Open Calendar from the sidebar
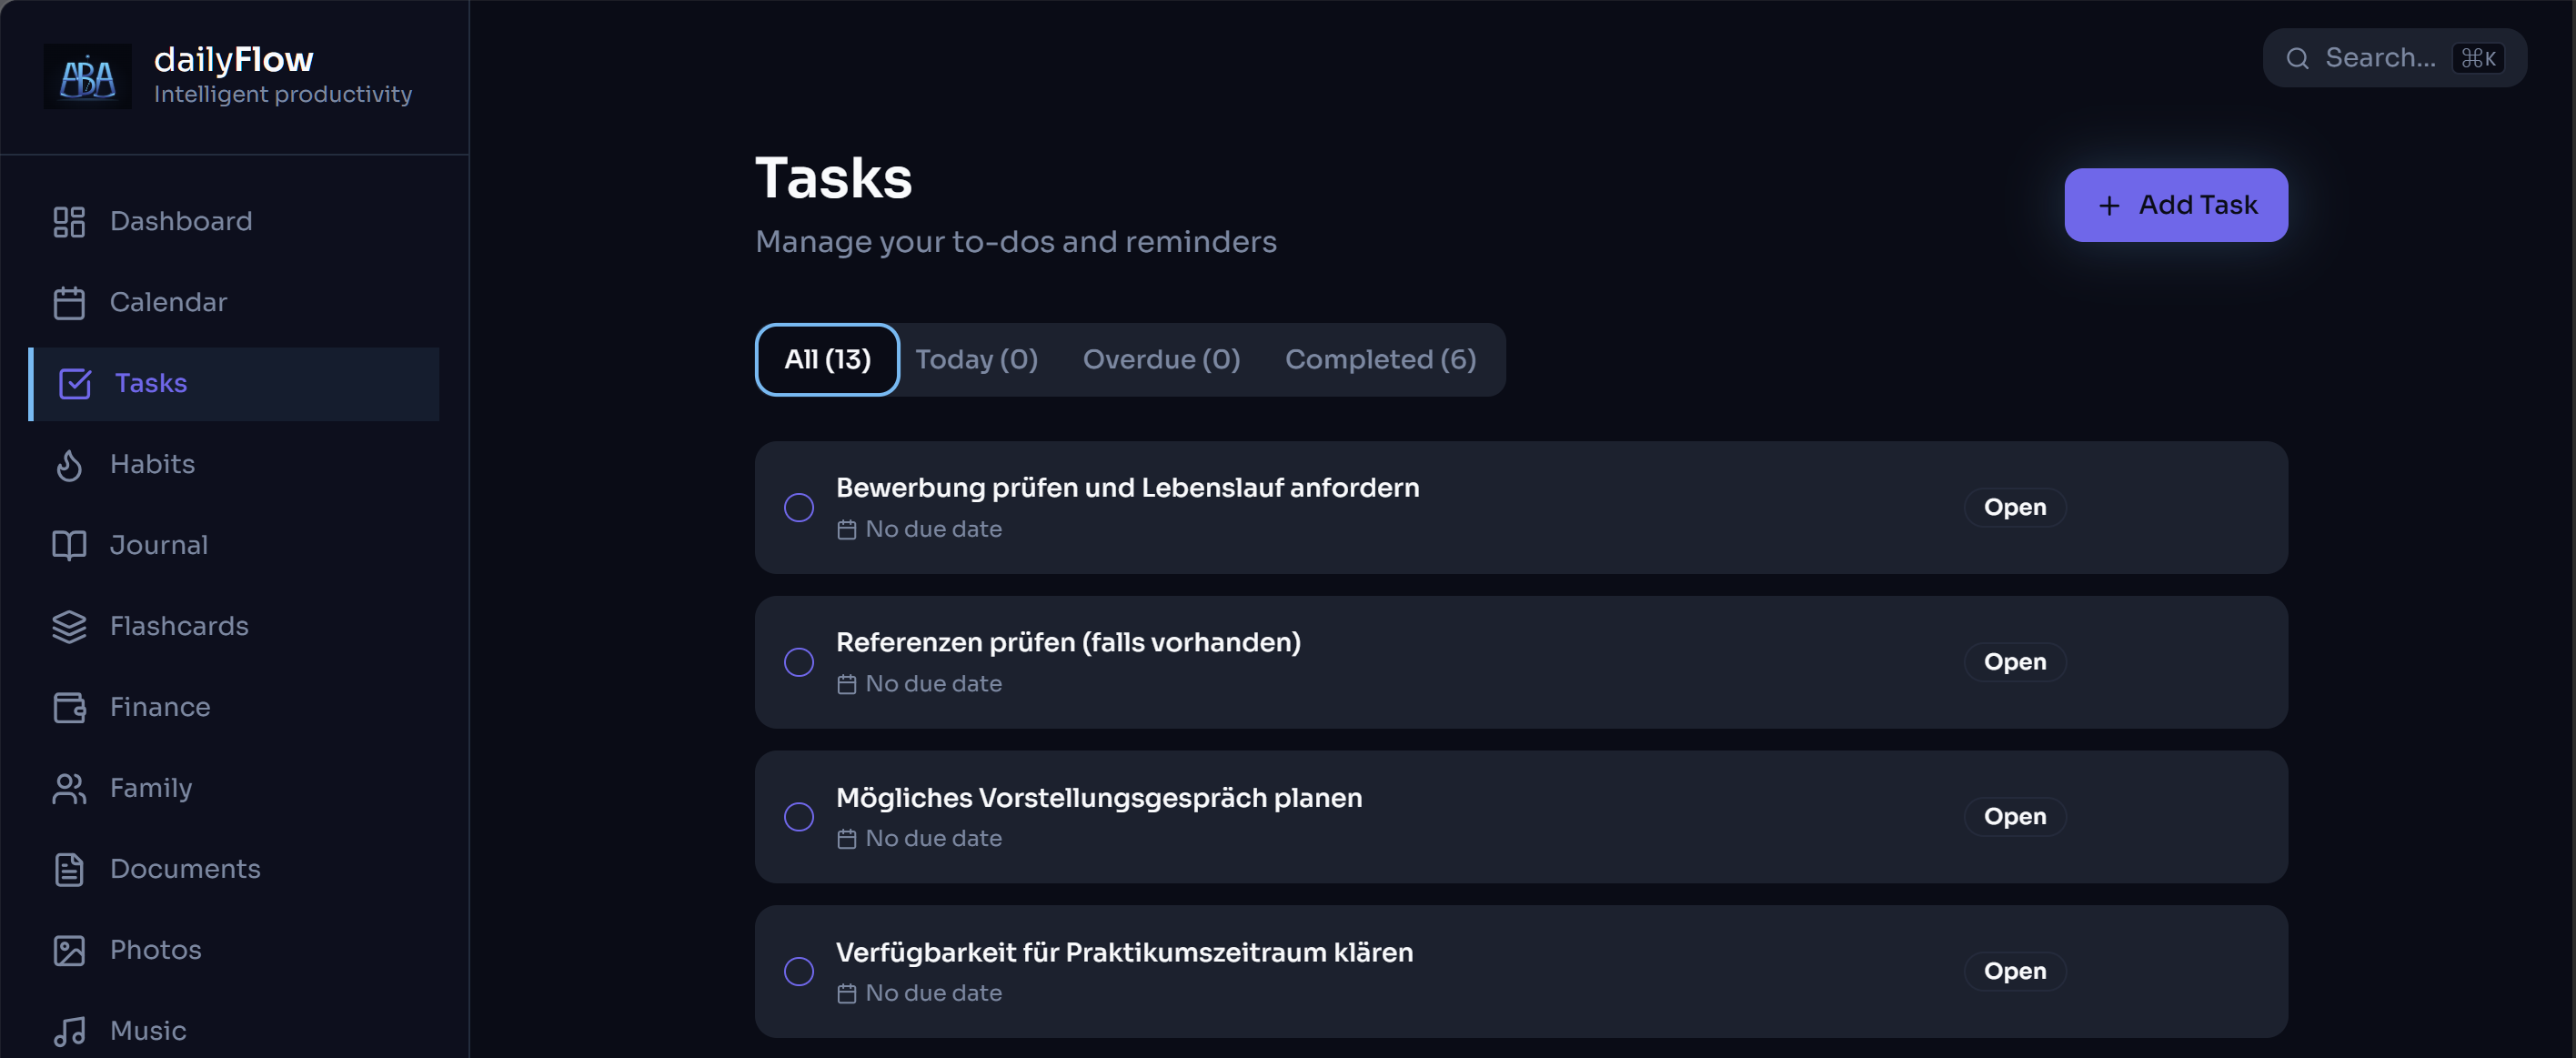 click(x=234, y=303)
